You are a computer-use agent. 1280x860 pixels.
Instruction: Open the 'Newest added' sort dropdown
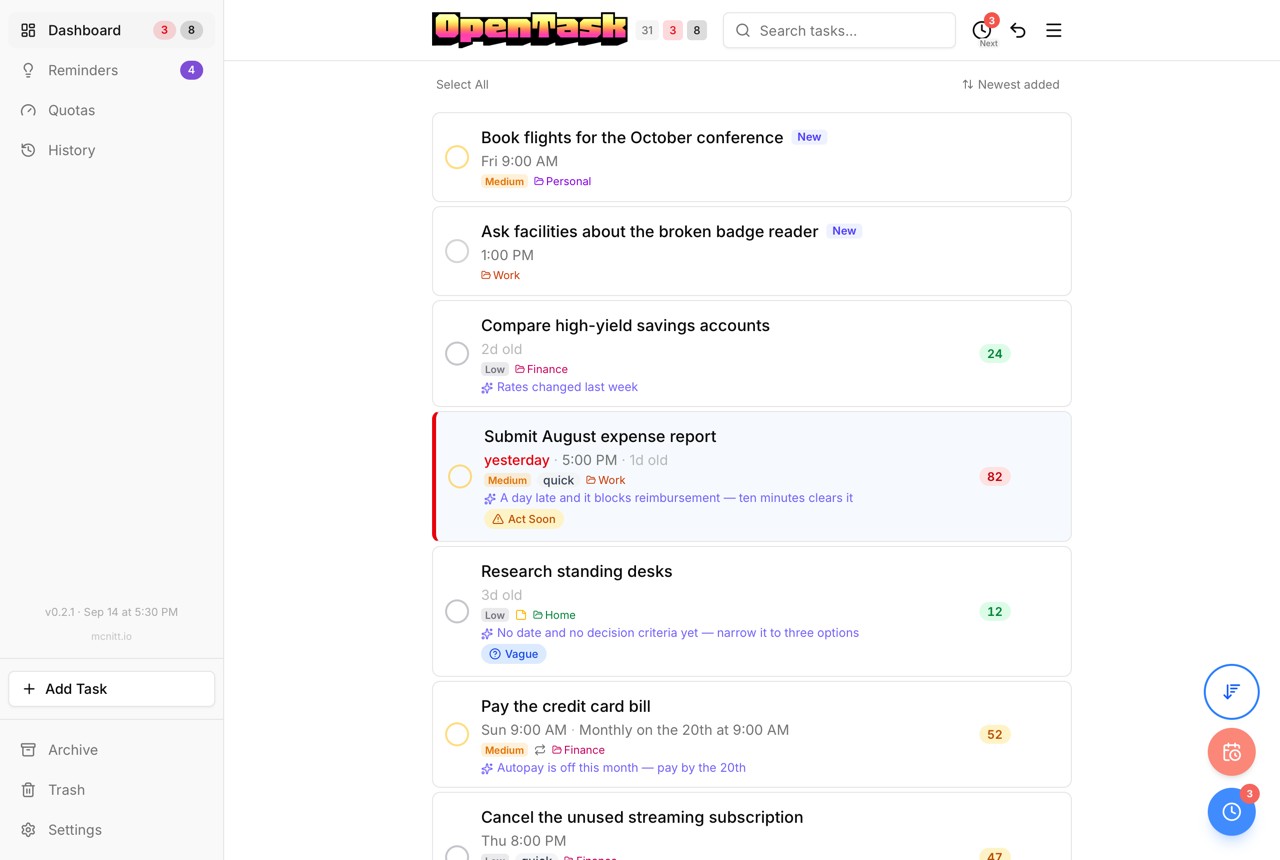(x=1010, y=85)
